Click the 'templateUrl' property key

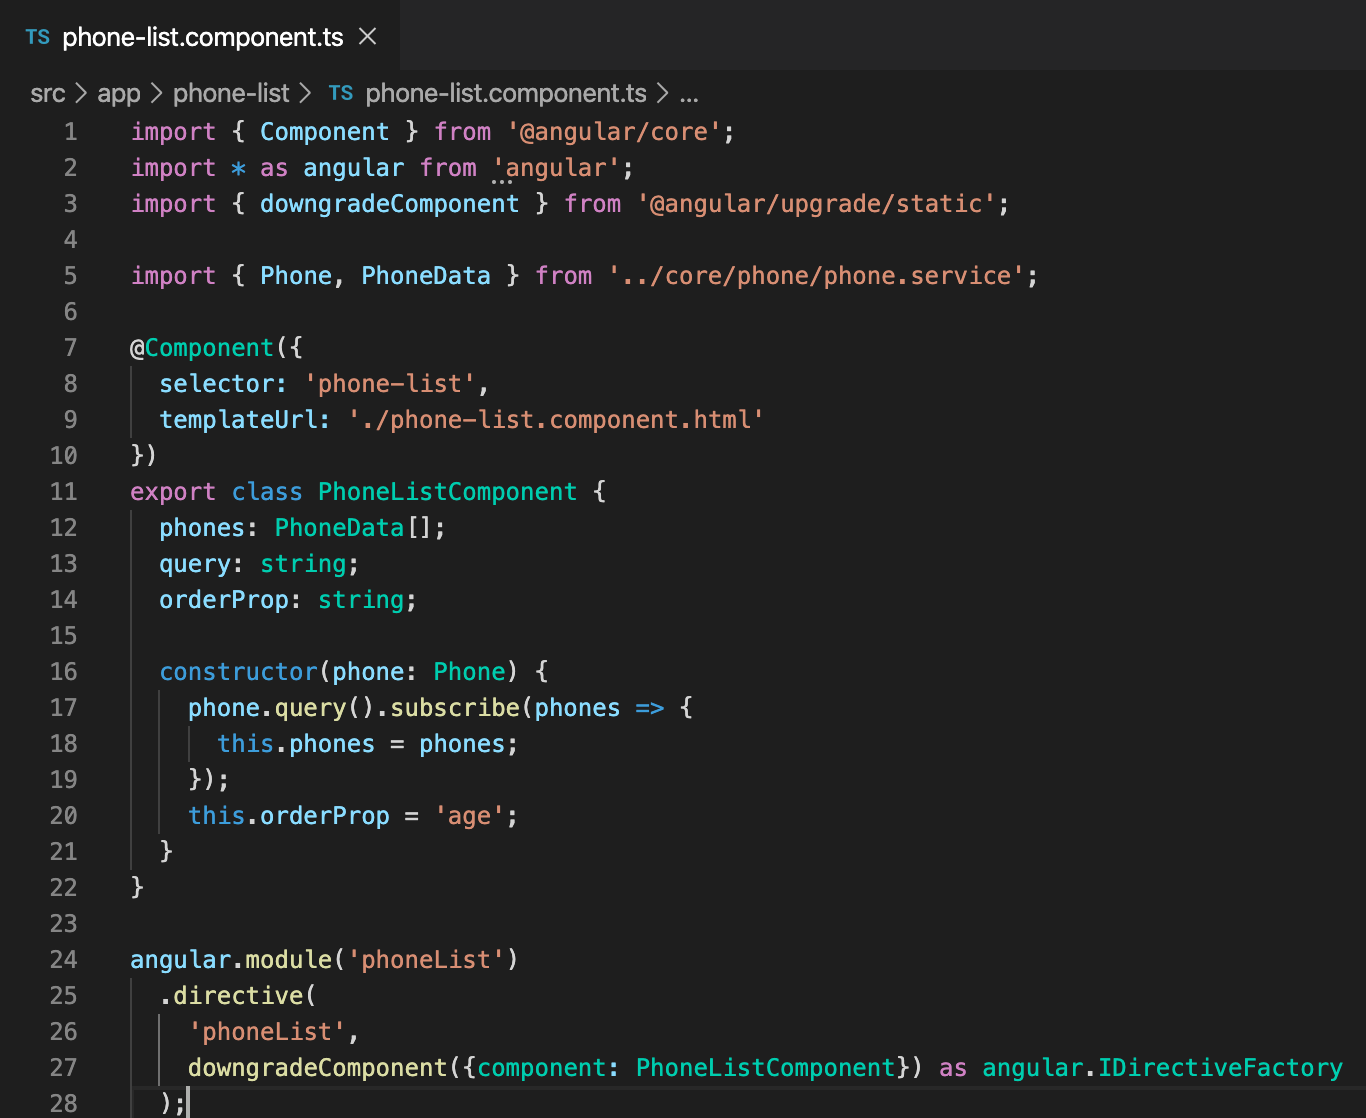click(x=238, y=420)
